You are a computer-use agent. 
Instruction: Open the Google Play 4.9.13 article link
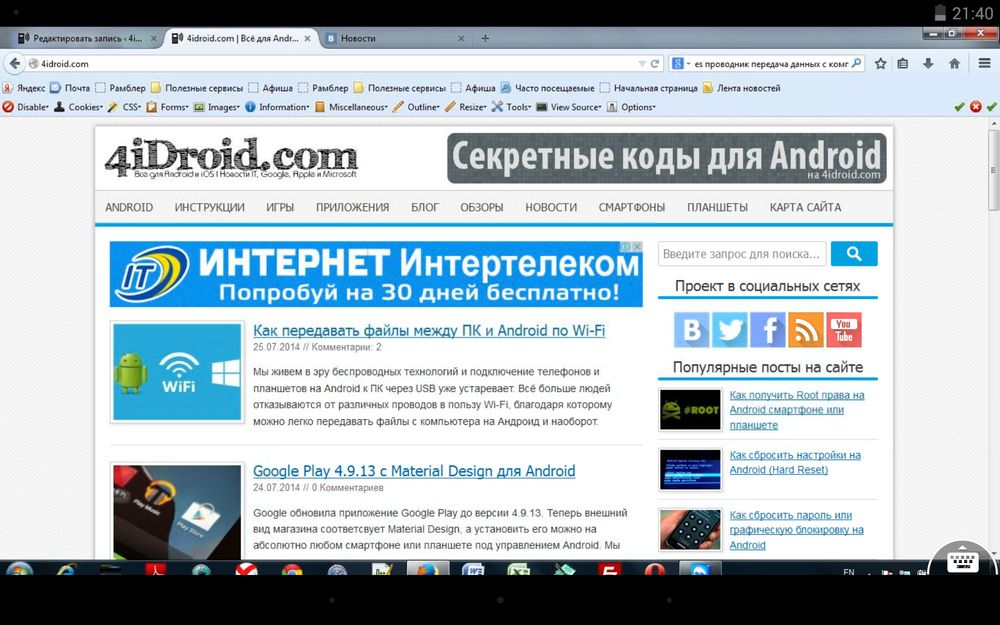[x=413, y=470]
